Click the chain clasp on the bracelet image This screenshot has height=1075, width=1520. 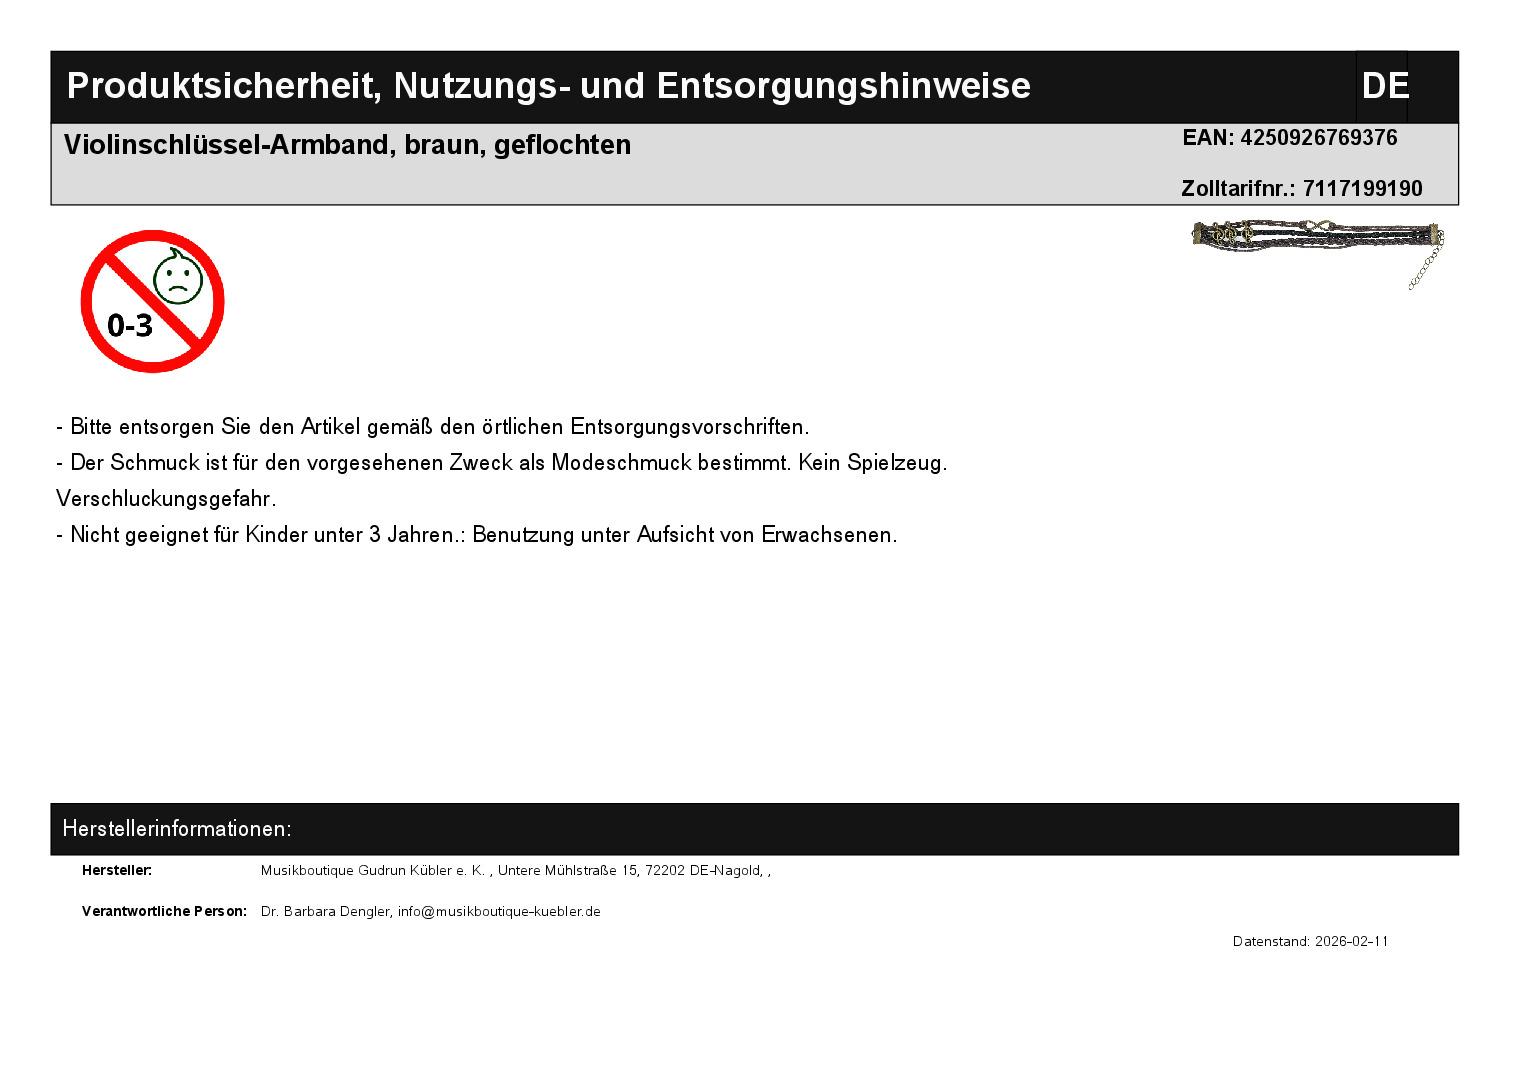click(1426, 270)
